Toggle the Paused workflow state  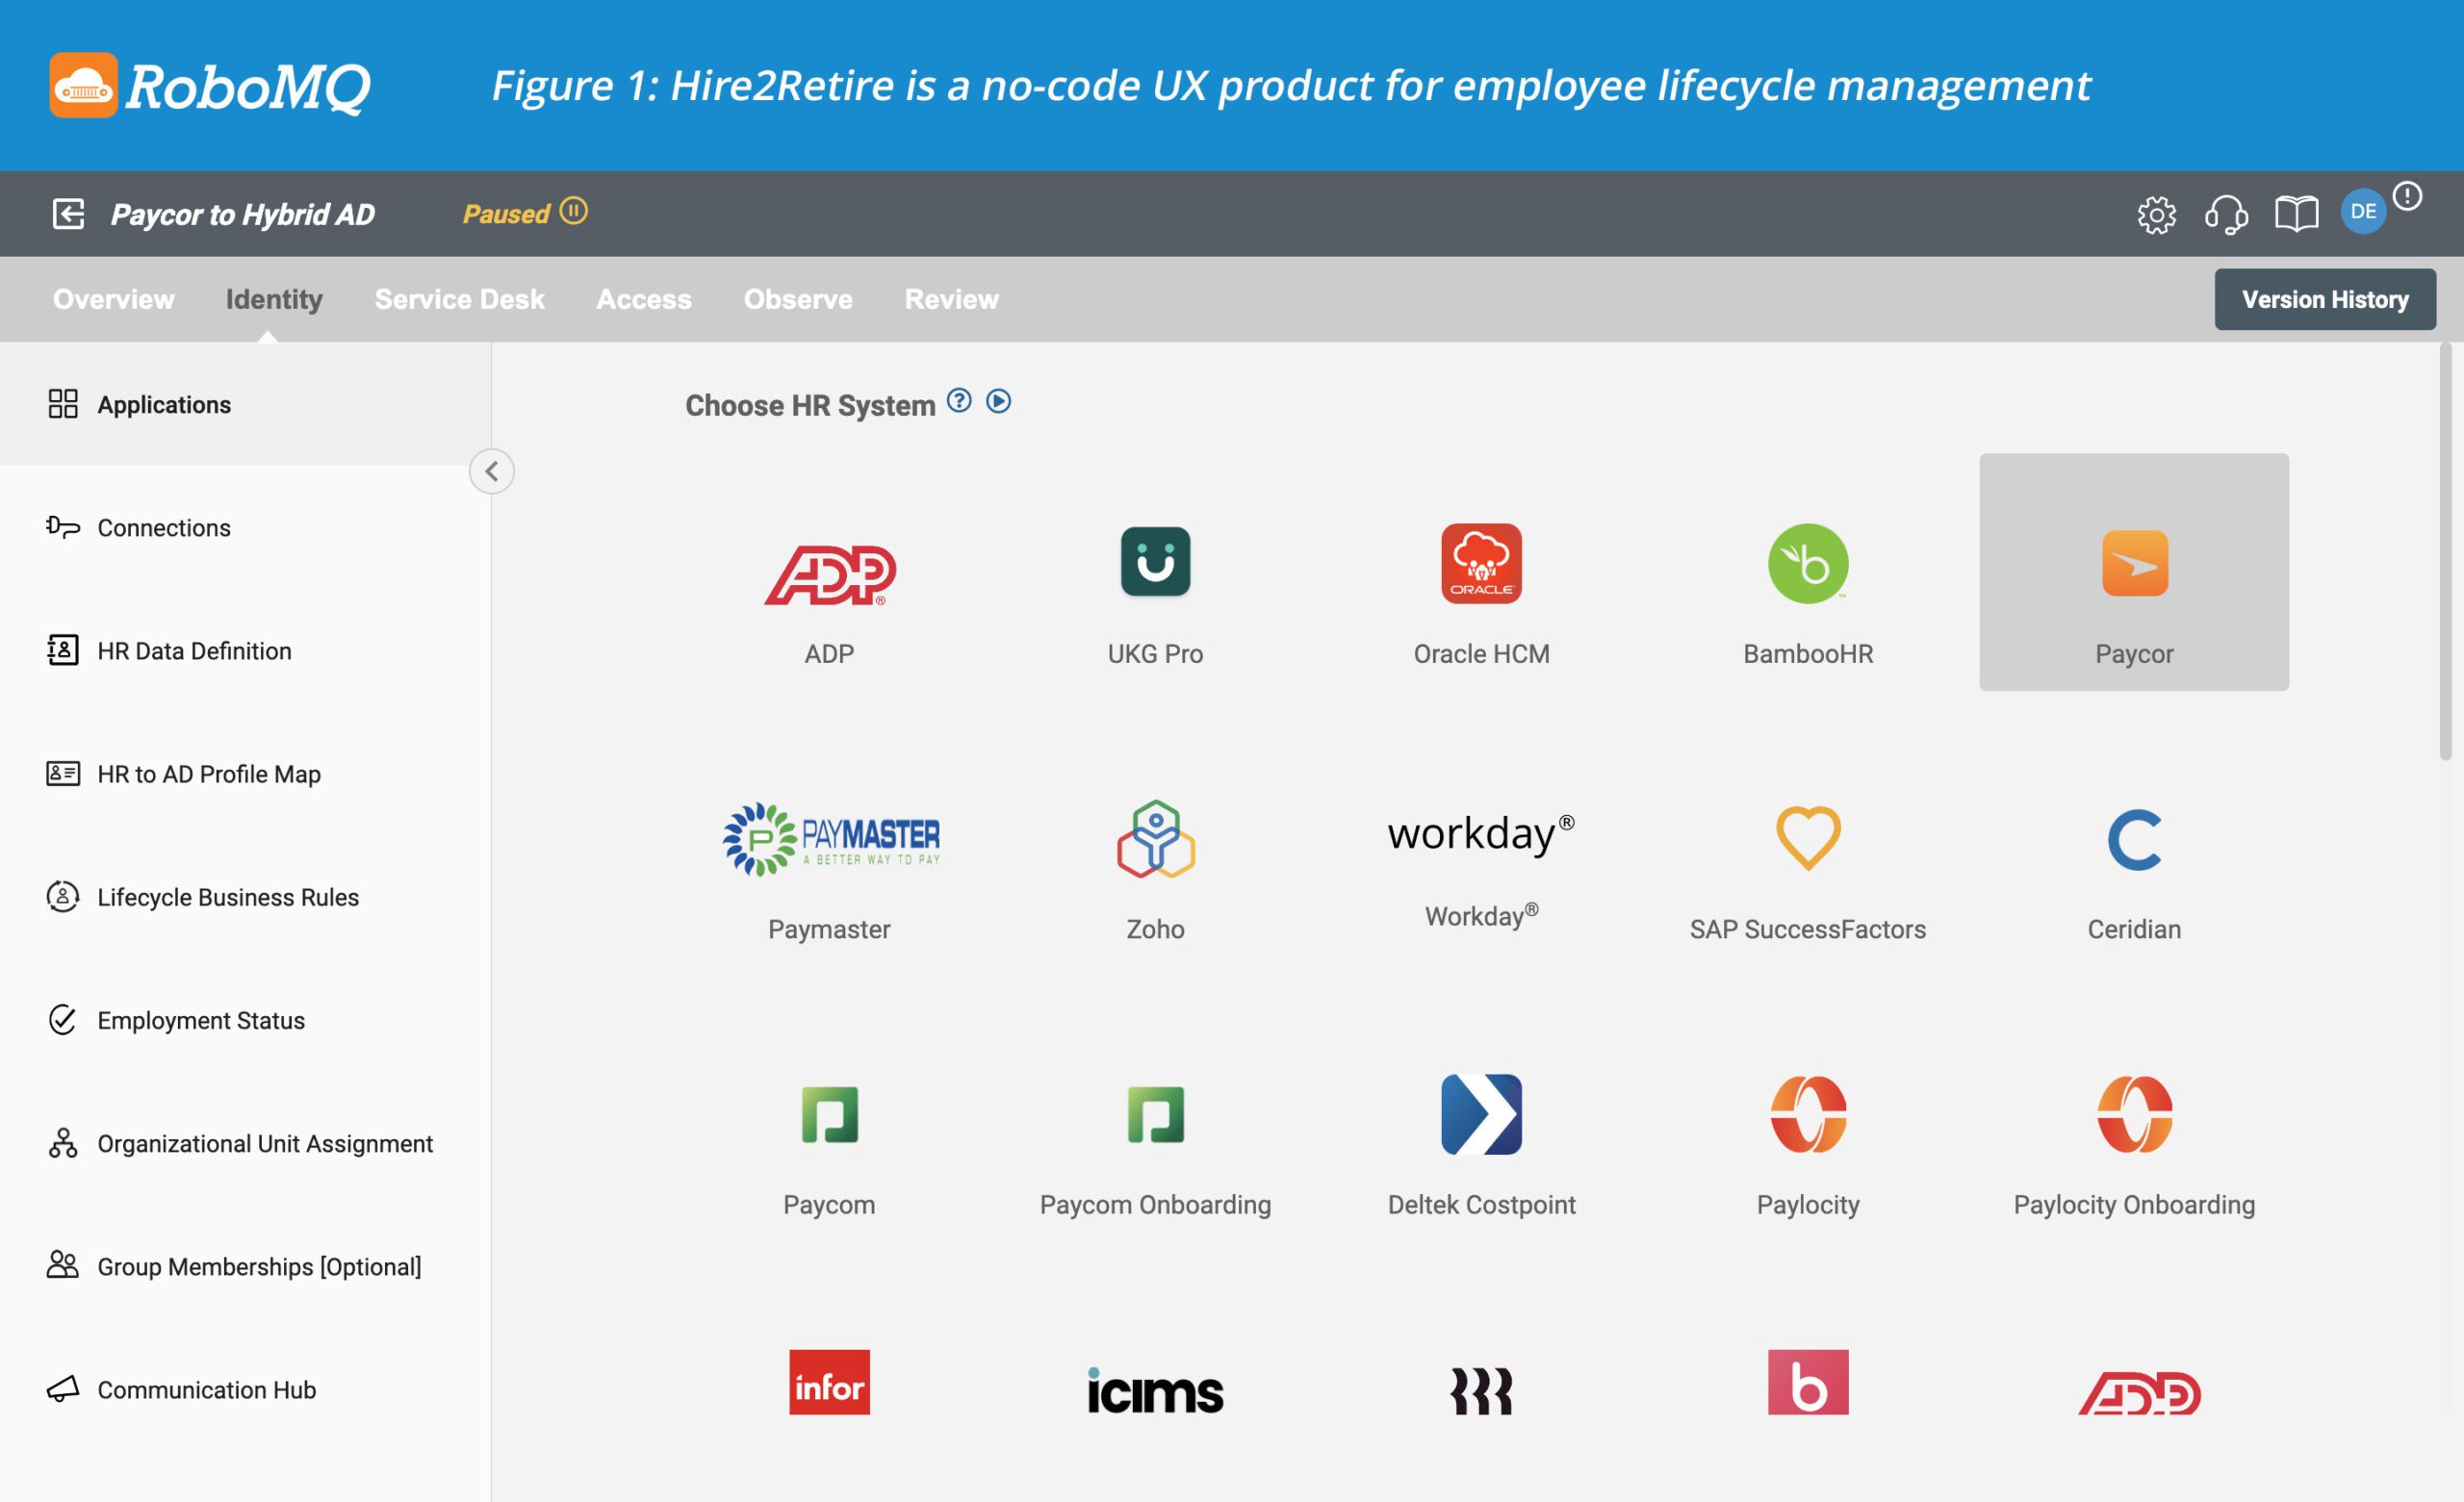pyautogui.click(x=572, y=211)
